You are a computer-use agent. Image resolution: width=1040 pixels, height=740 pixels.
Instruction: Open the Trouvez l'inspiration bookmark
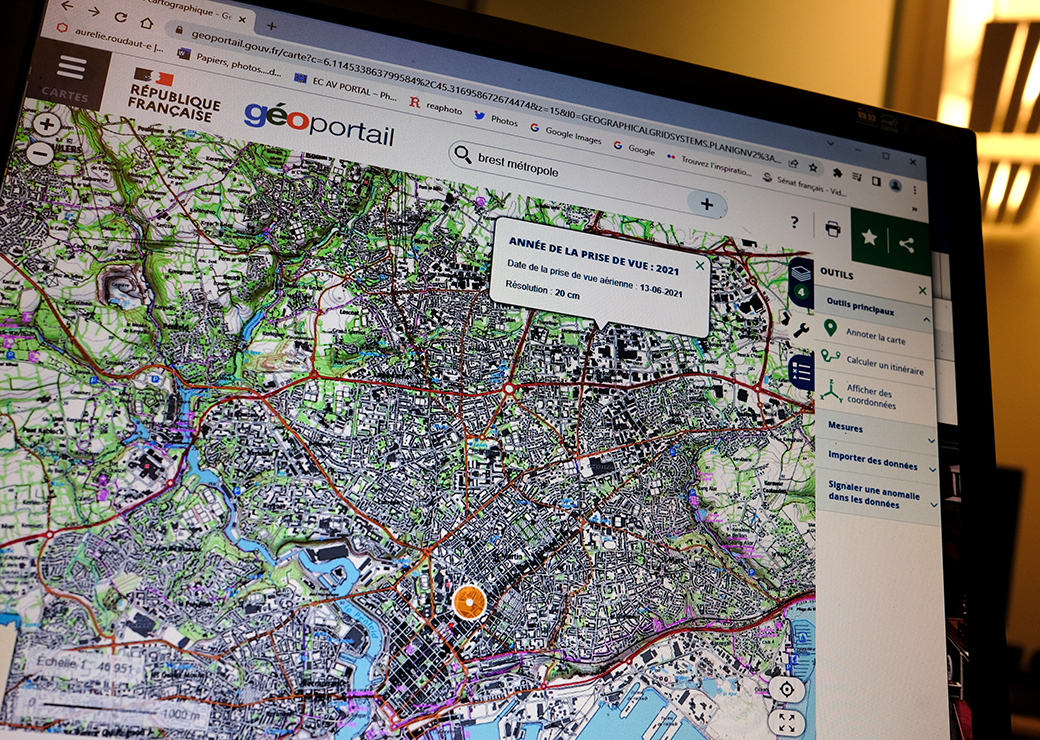tap(708, 166)
